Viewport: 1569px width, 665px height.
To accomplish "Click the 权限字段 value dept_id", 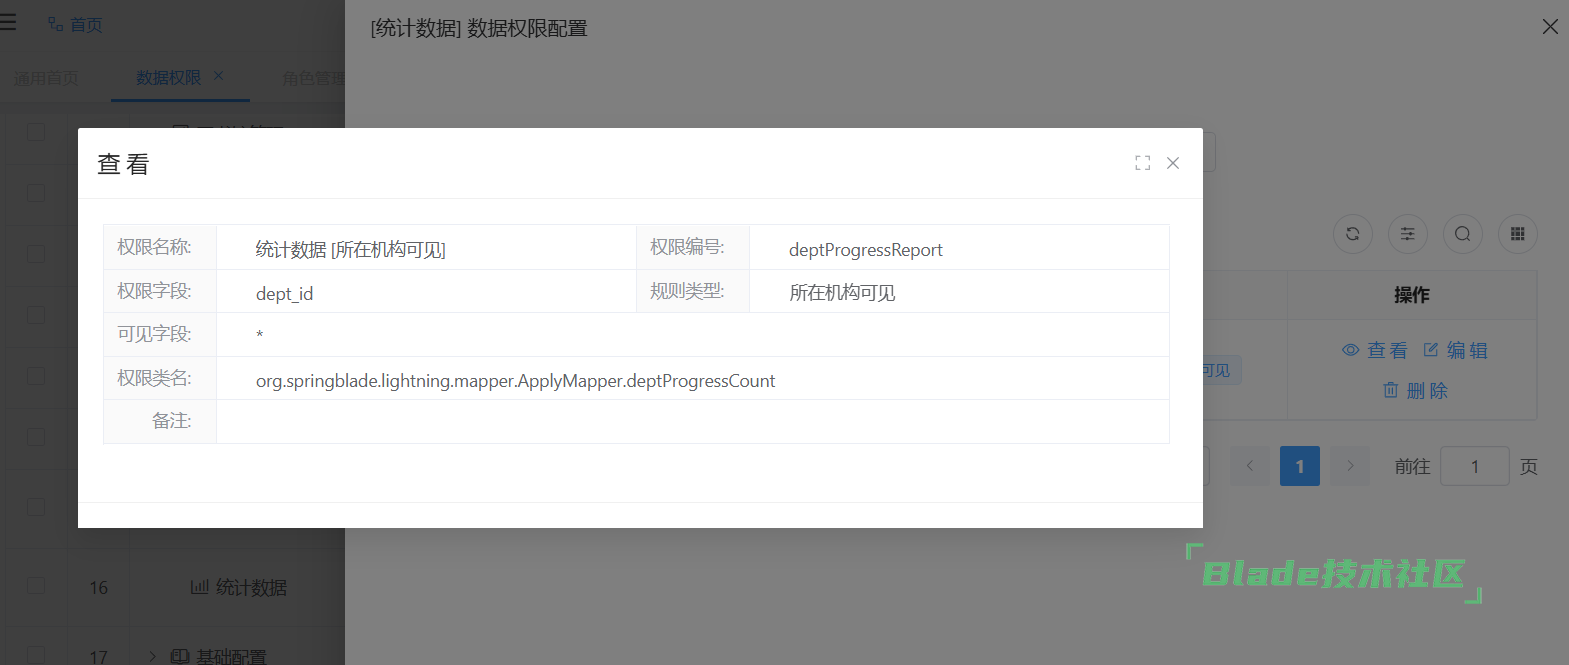I will 285,293.
